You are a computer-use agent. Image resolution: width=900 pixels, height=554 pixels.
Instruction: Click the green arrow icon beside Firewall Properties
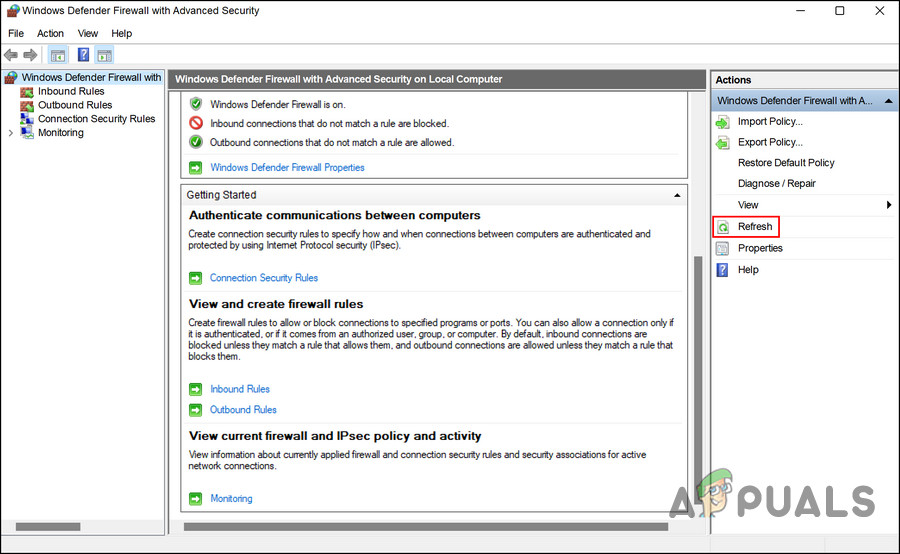click(x=196, y=168)
